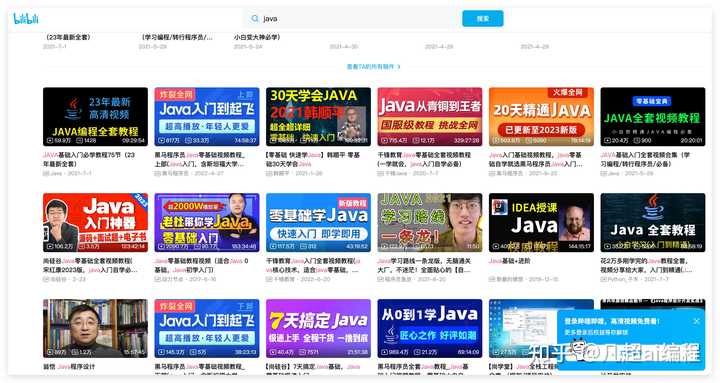
Task: Open title '黑马程序员Java零基础视频教程_上部'
Action: [x=200, y=159]
